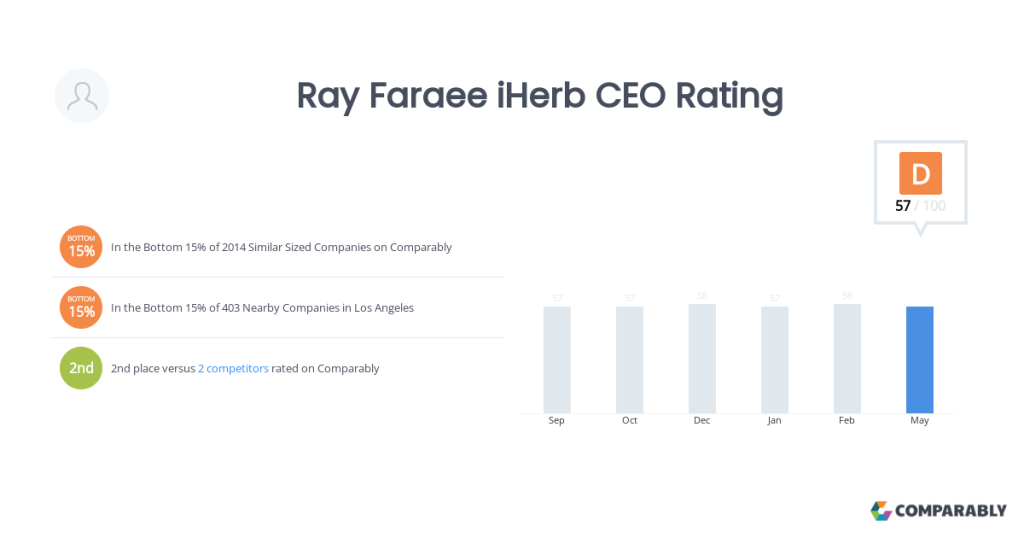Click the Sep axis label

pyautogui.click(x=556, y=420)
